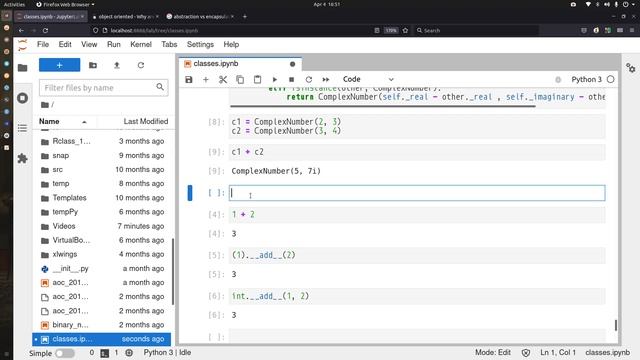Screen dimensions: 640x360
Task: Save the notebook with the floppy disk icon
Action: click(x=189, y=80)
